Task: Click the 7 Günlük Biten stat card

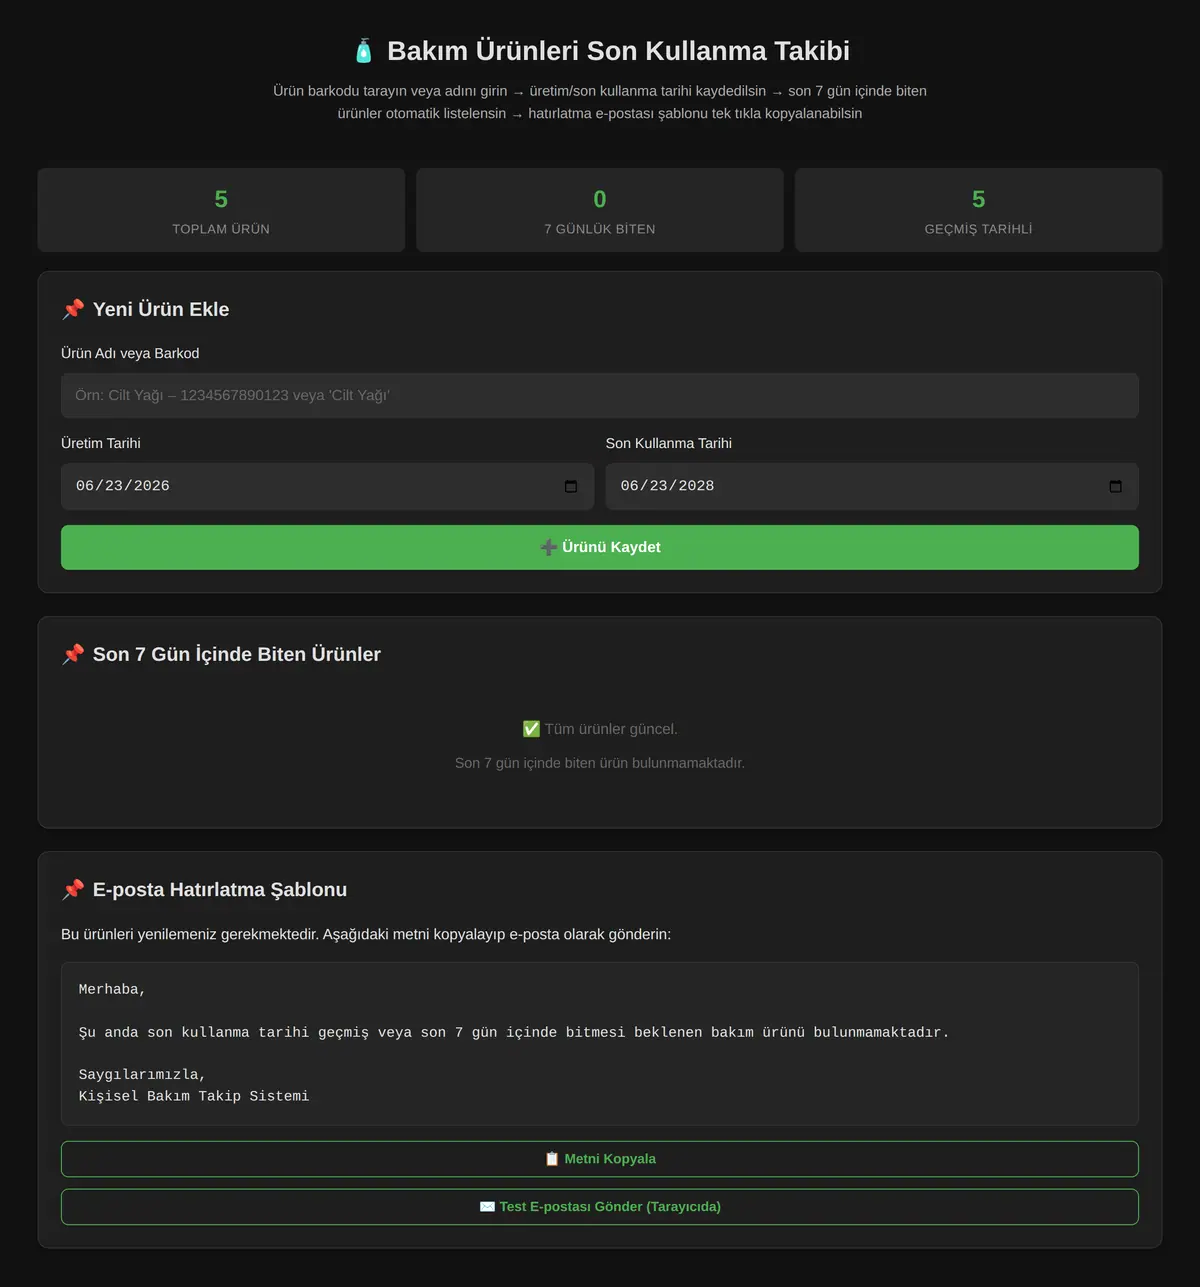Action: click(x=600, y=210)
